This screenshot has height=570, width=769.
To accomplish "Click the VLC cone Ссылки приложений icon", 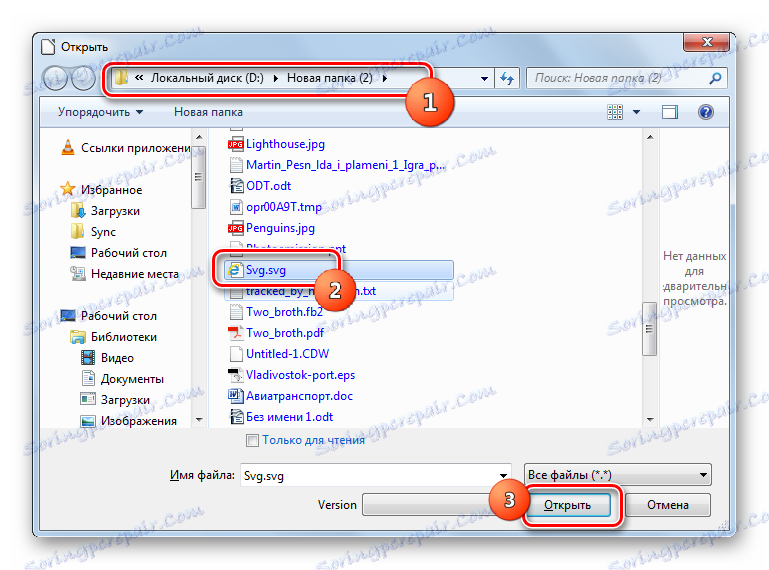I will [x=68, y=147].
